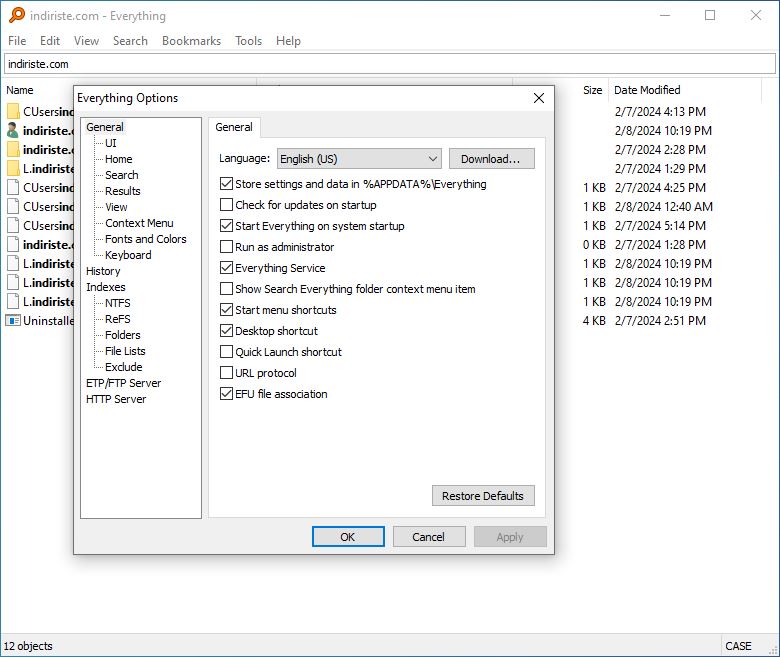Click the file icon dated 2/7/2024 1:28 PM
The height and width of the screenshot is (657, 780).
[13, 244]
